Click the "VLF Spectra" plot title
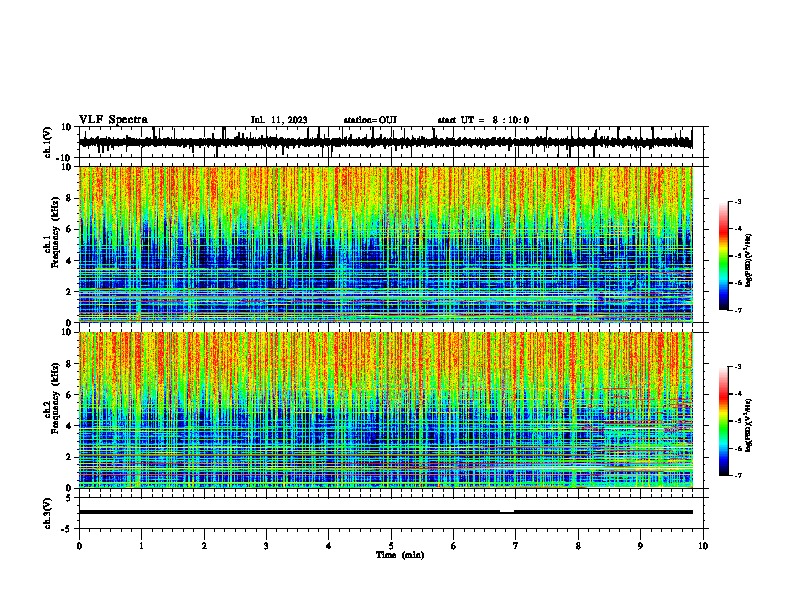The height and width of the screenshot is (612, 792). click(113, 120)
